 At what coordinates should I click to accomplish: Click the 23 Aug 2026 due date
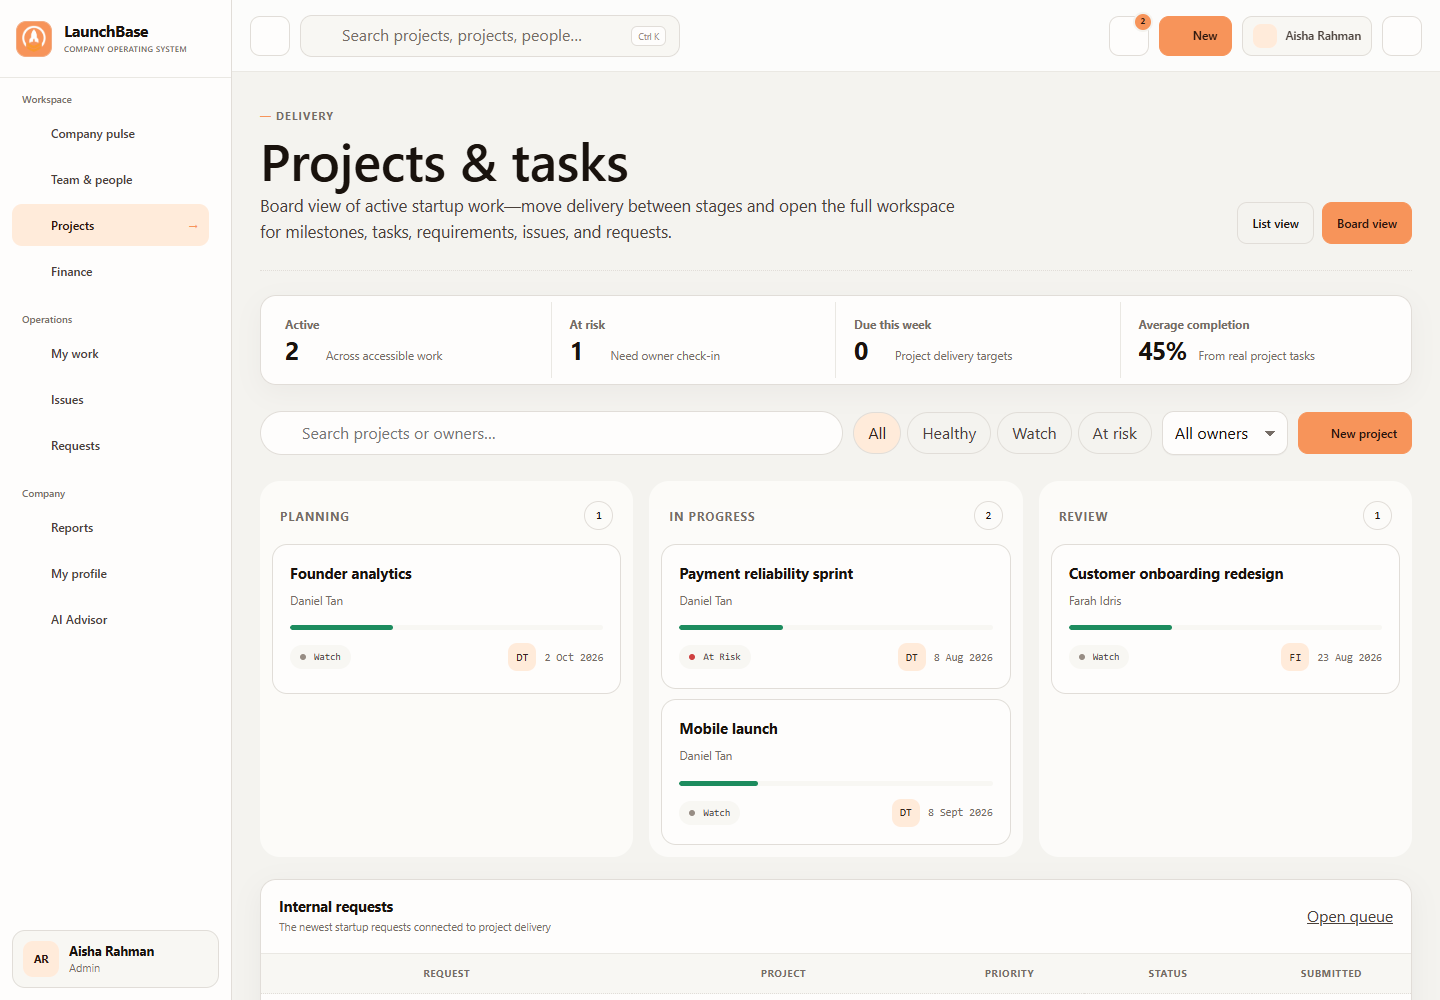coord(1350,658)
